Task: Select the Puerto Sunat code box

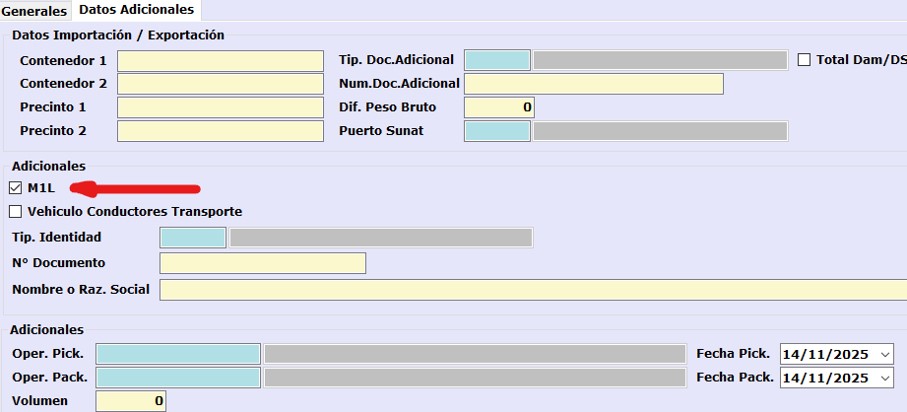Action: (497, 131)
